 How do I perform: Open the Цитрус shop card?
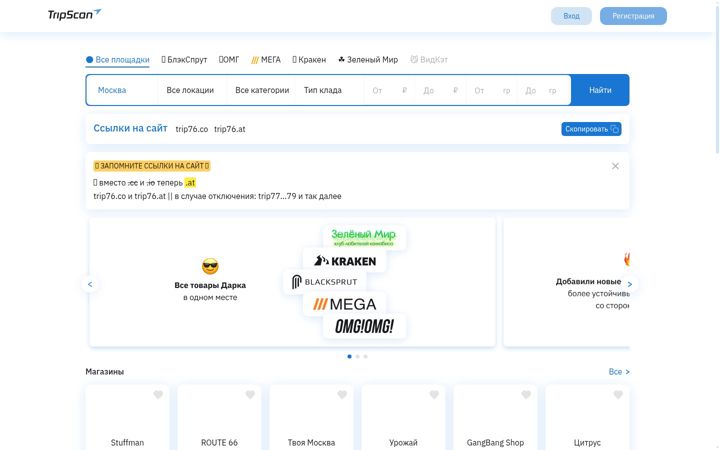(587, 418)
